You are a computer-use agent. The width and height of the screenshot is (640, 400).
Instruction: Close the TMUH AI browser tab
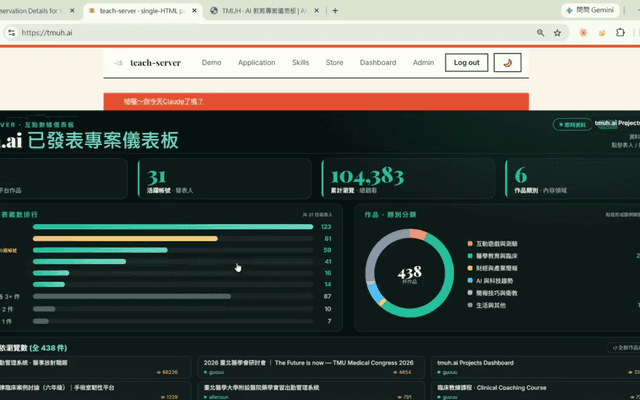[x=316, y=11]
